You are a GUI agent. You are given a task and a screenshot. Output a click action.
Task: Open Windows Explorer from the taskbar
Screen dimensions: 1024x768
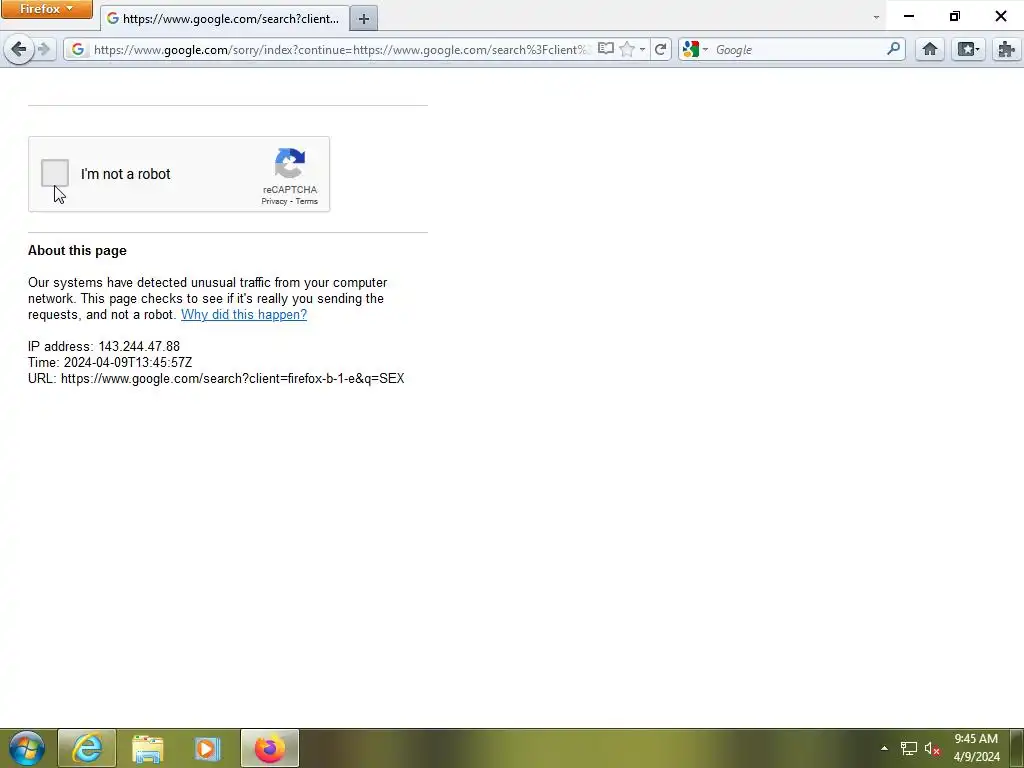(147, 748)
